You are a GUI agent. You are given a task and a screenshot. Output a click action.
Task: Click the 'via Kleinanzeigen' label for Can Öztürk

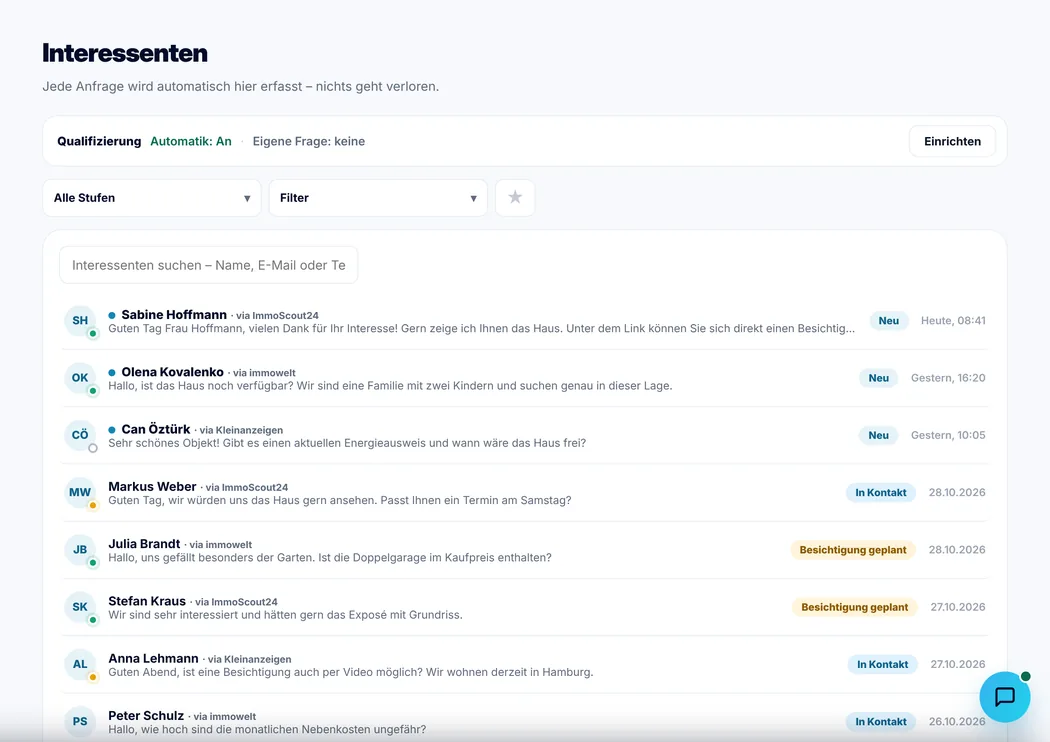pyautogui.click(x=241, y=430)
